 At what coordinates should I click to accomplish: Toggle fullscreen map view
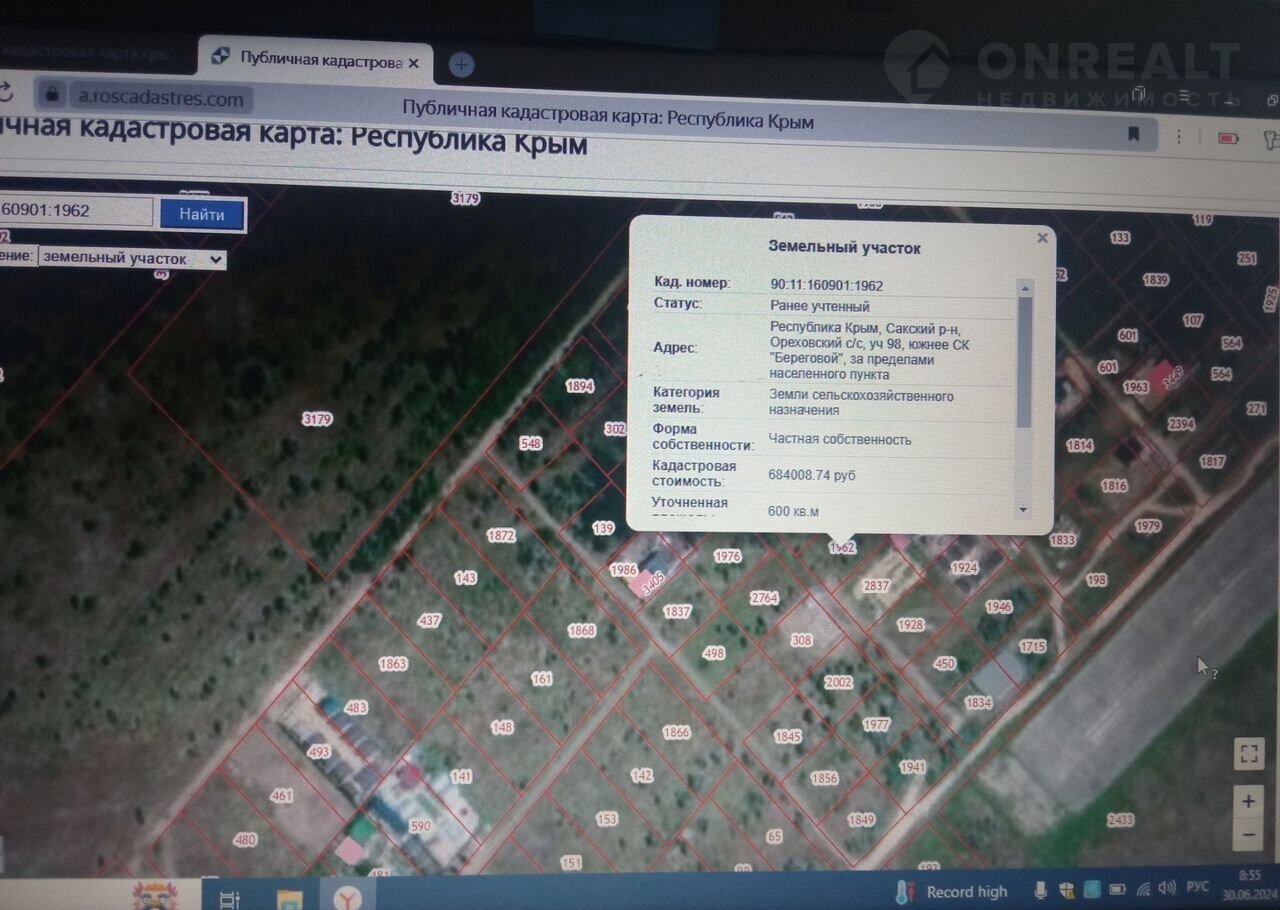click(1248, 754)
